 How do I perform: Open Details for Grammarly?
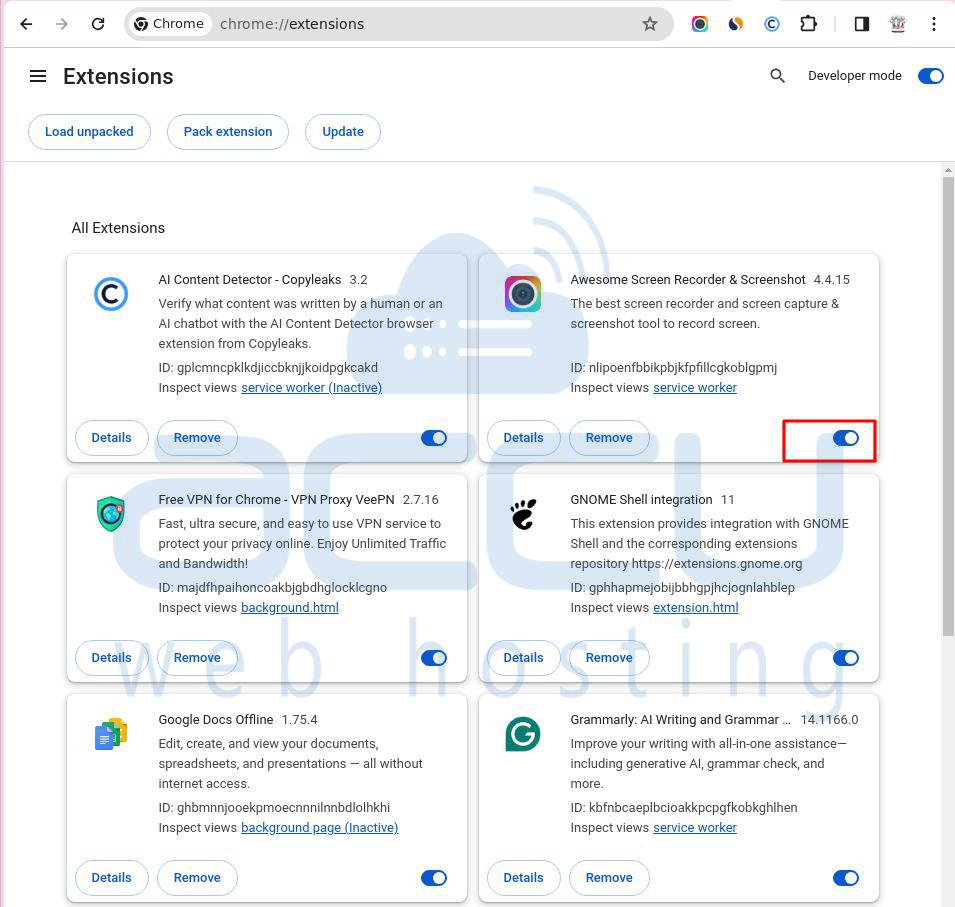523,878
